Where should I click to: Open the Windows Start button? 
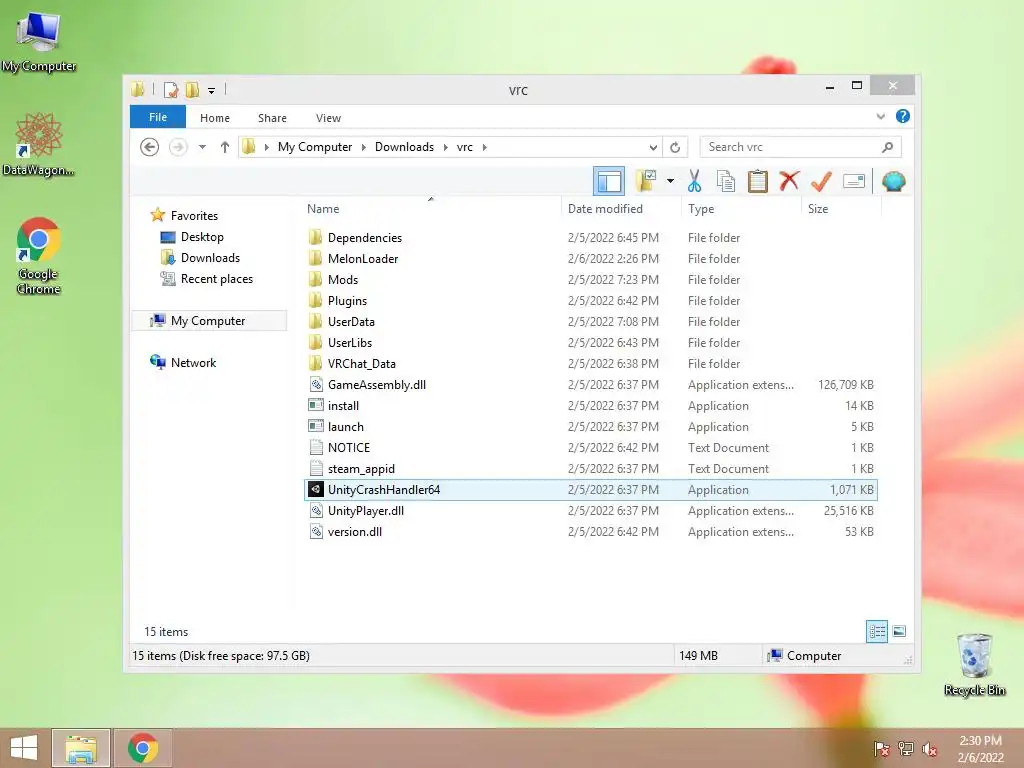tap(24, 748)
